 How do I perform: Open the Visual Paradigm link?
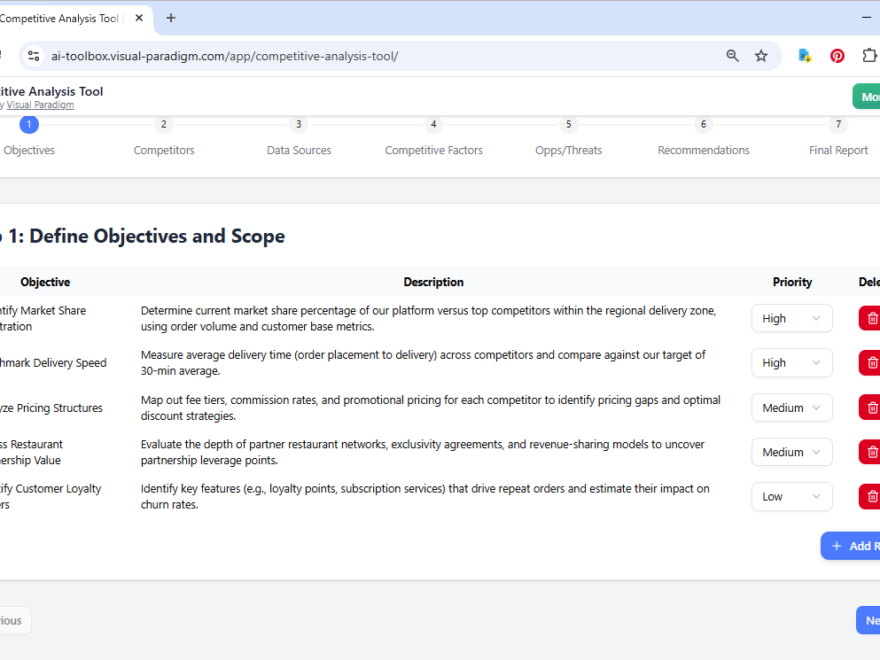point(42,104)
